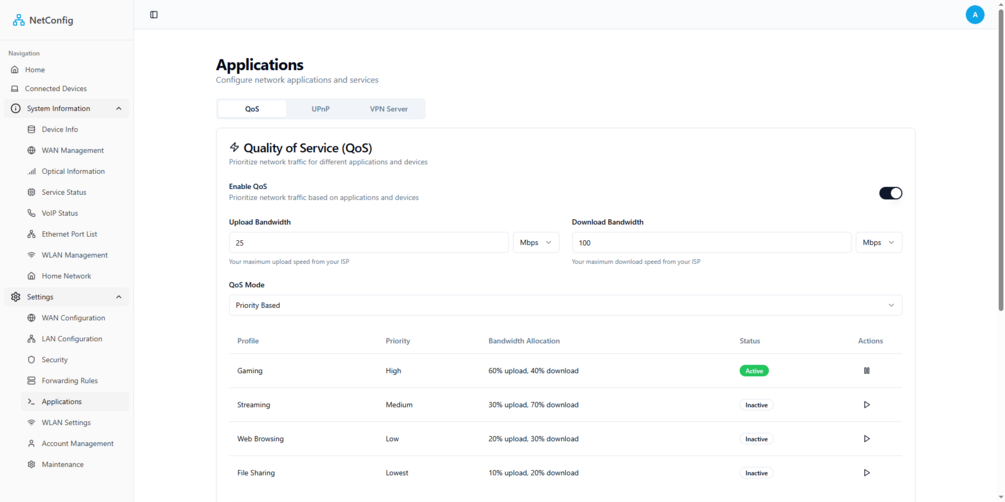Click the NetConfig logo icon
The height and width of the screenshot is (502, 1005).
(x=19, y=20)
